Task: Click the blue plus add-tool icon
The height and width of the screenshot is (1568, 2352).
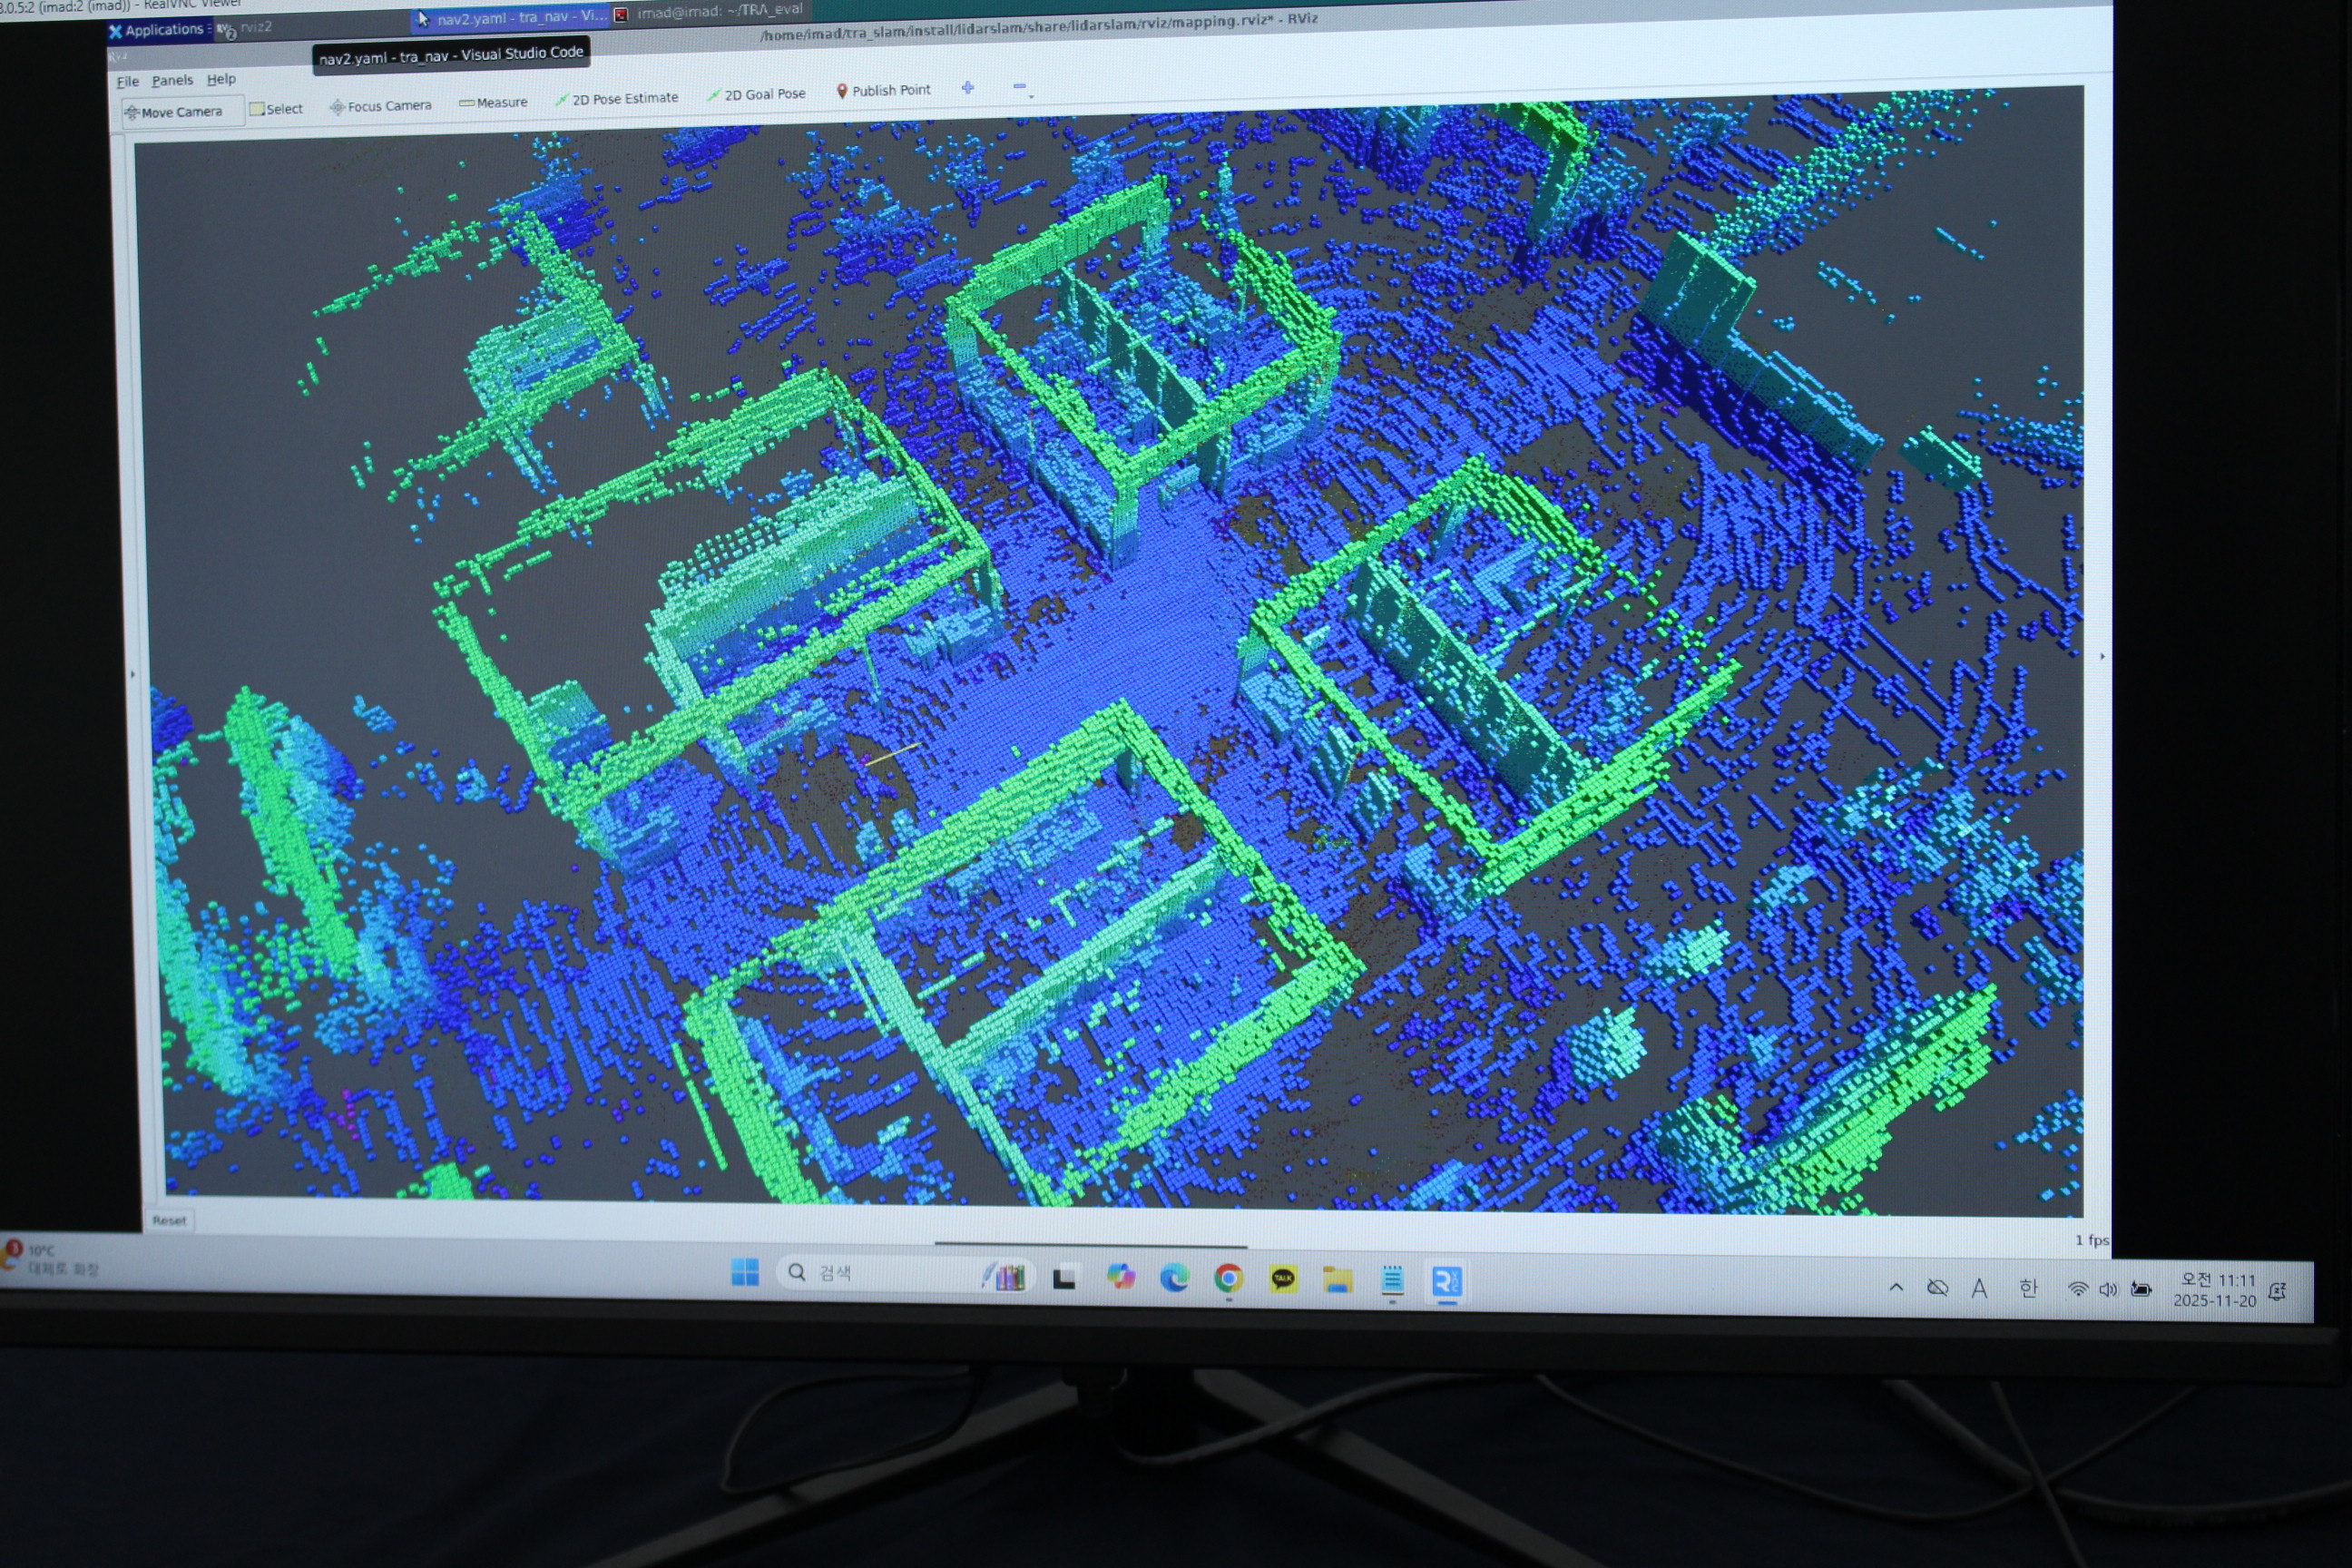Action: pyautogui.click(x=967, y=88)
